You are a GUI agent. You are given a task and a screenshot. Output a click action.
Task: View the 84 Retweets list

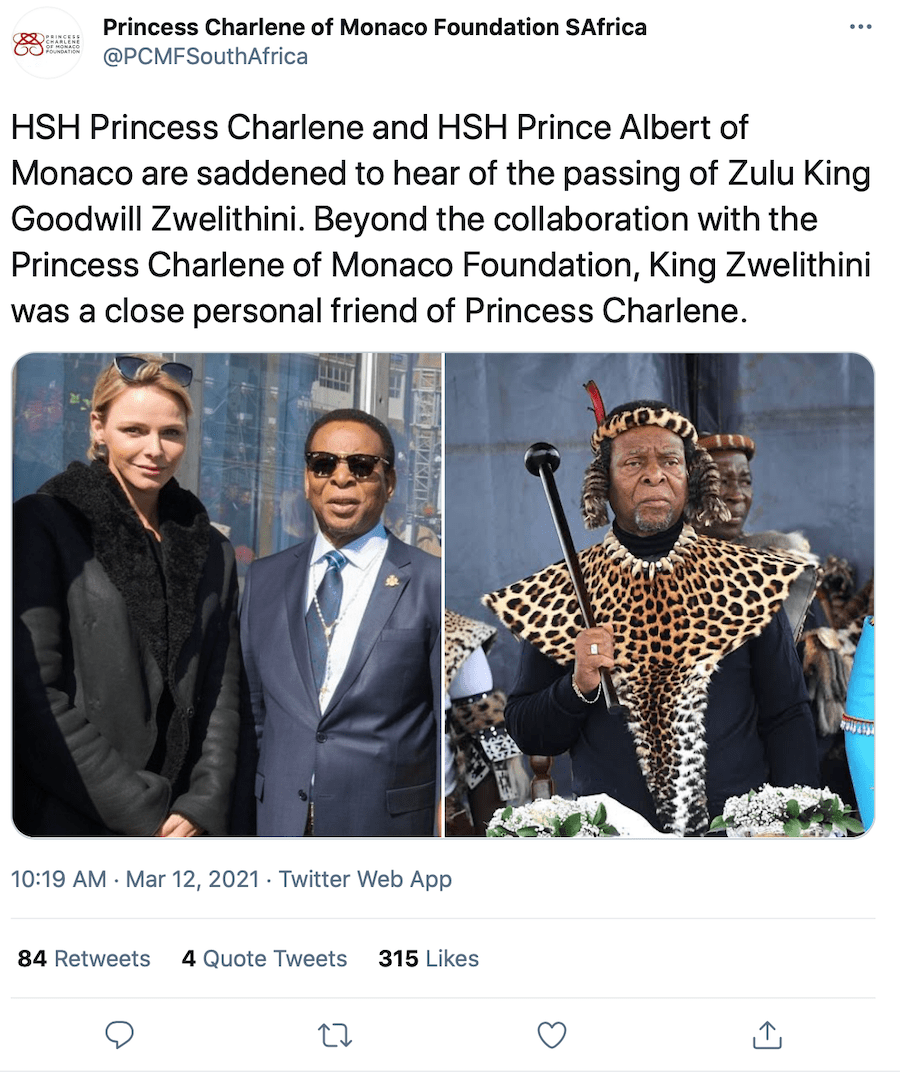tap(84, 959)
